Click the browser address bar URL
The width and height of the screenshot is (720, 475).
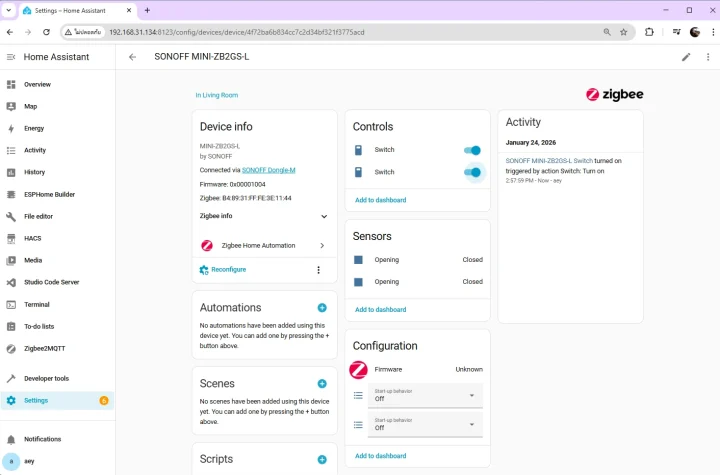[300, 32]
